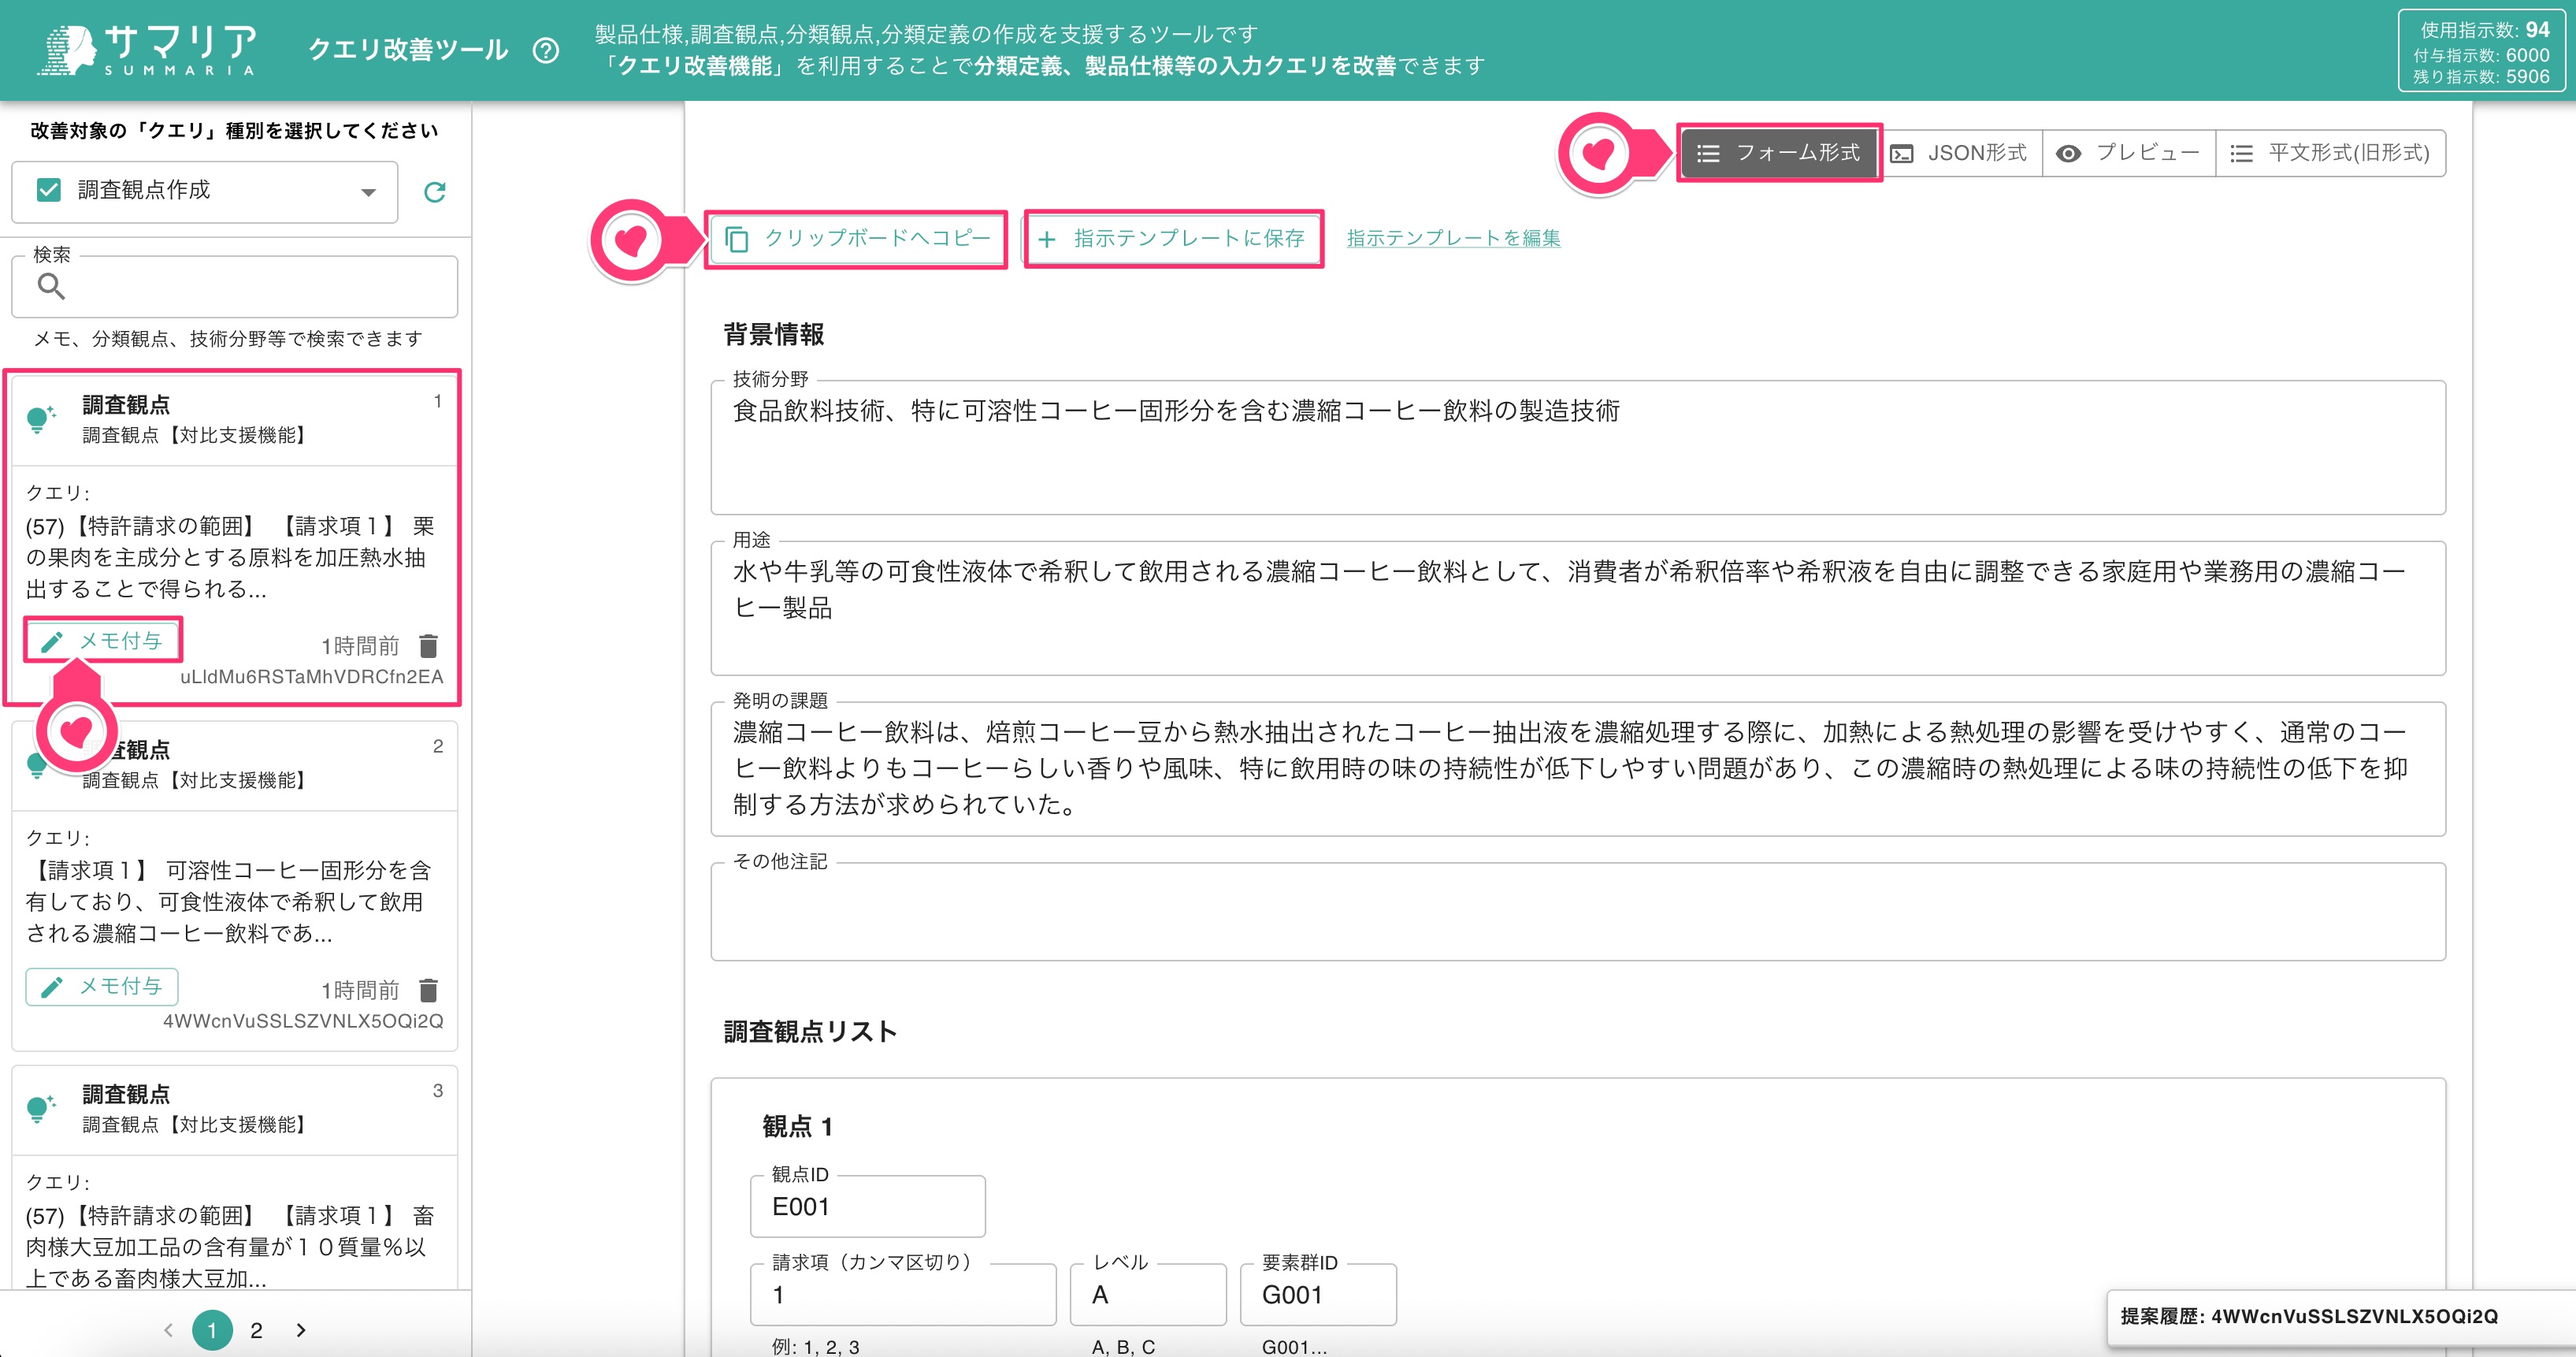This screenshot has width=2576, height=1357.
Task: Toggle the 調査観点作成 checkbox
Action: [48, 190]
